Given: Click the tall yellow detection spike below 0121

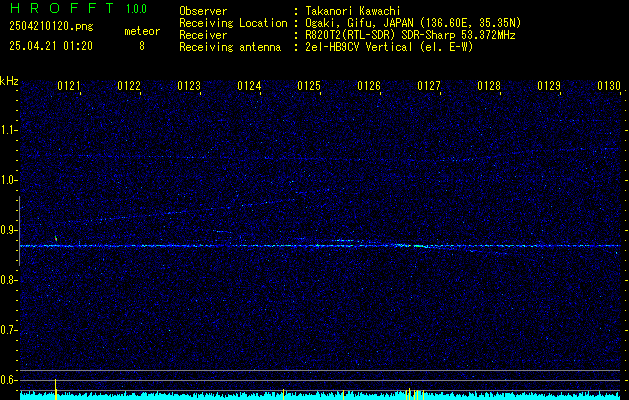Looking at the screenshot, I should [56, 389].
